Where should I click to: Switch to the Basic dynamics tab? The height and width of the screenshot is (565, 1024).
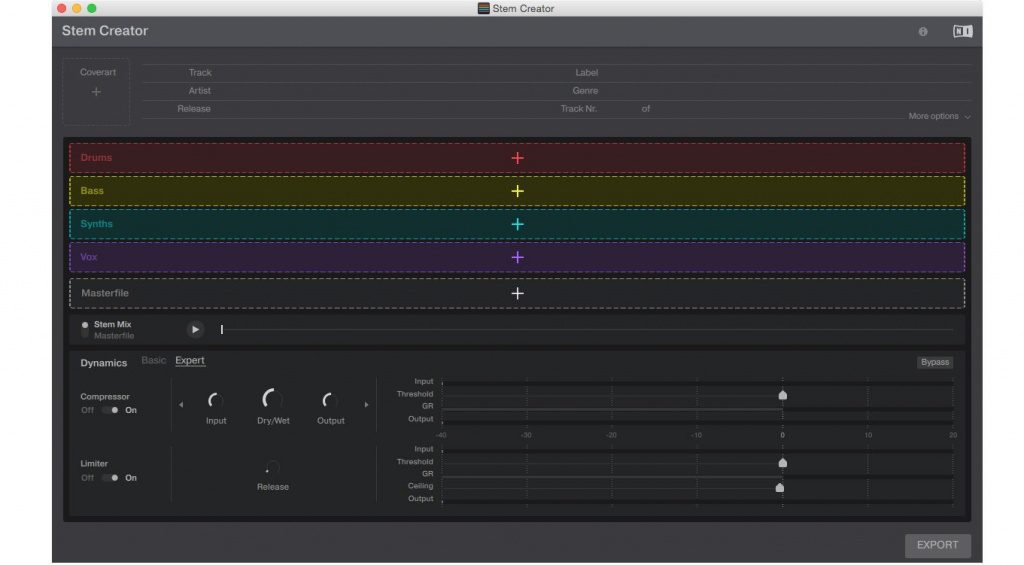point(153,361)
